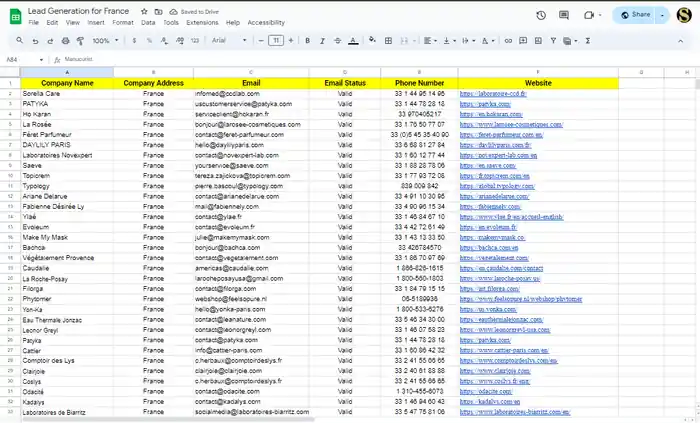The width and height of the screenshot is (700, 423).
Task: Open the Format menu
Action: [x=123, y=22]
